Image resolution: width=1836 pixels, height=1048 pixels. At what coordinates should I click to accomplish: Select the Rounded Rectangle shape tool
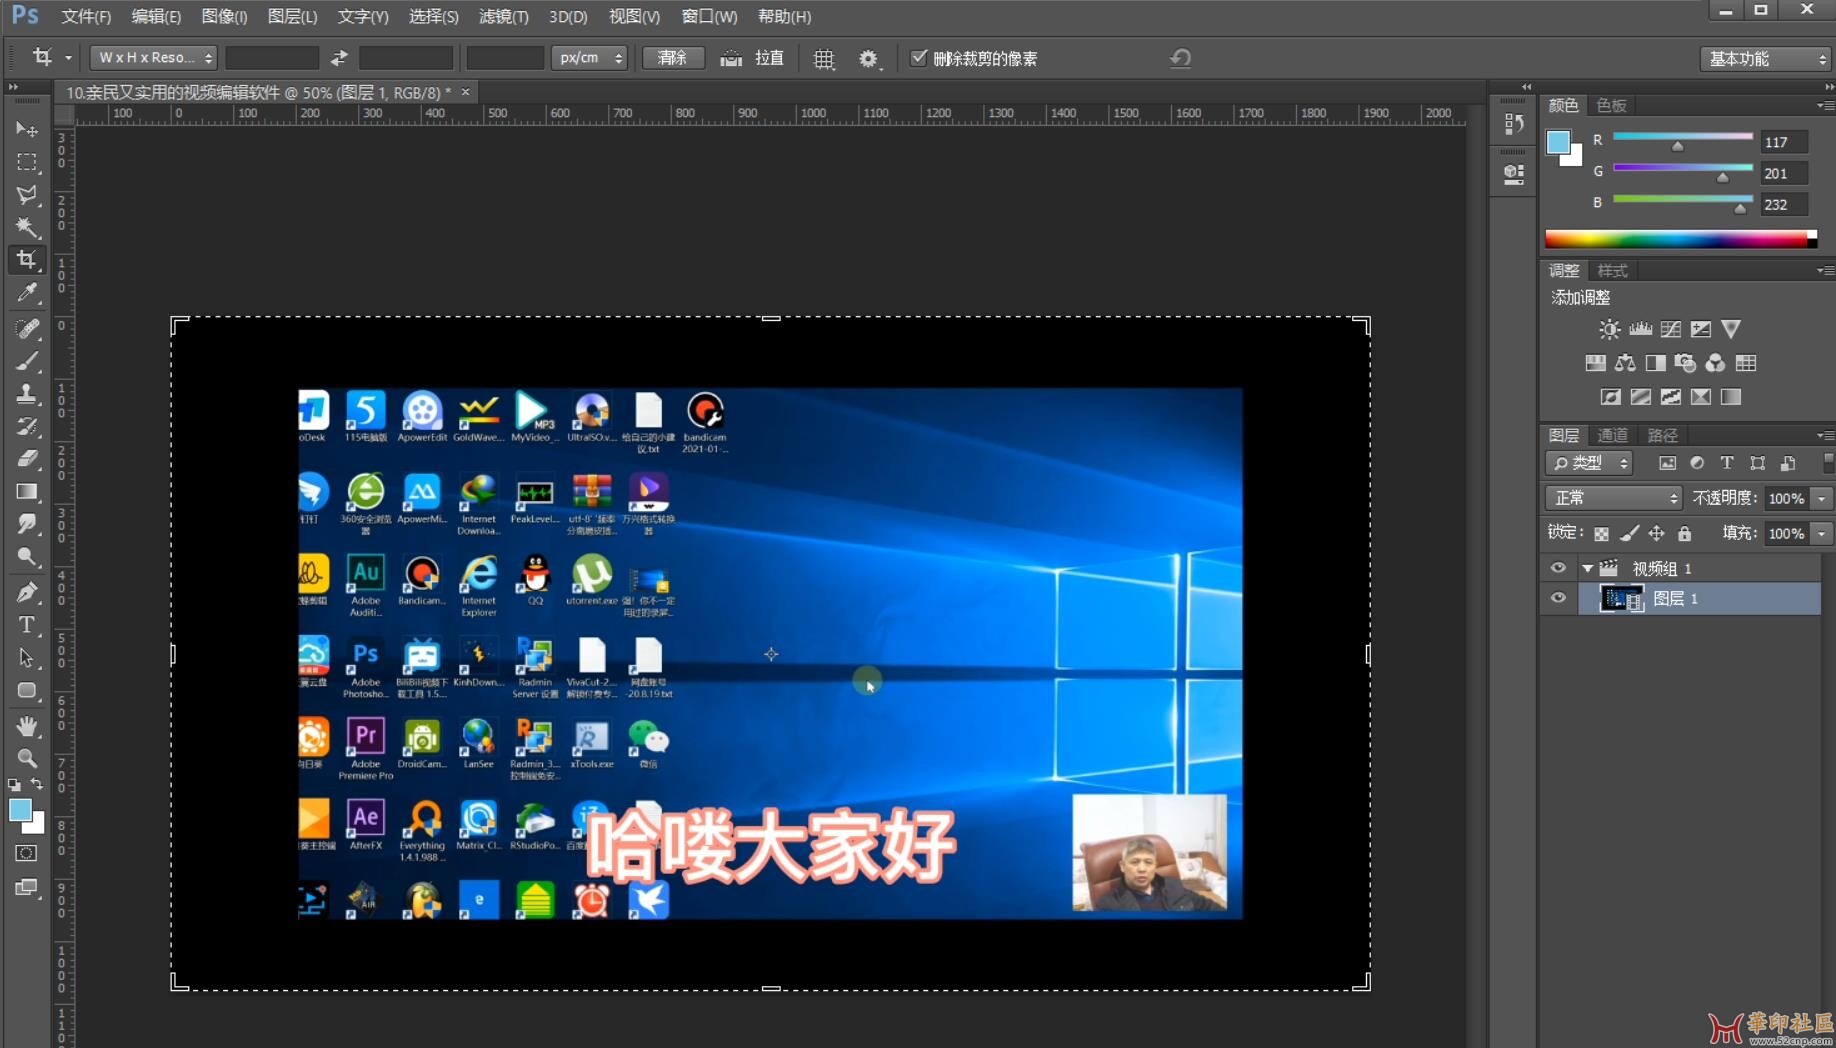click(27, 691)
